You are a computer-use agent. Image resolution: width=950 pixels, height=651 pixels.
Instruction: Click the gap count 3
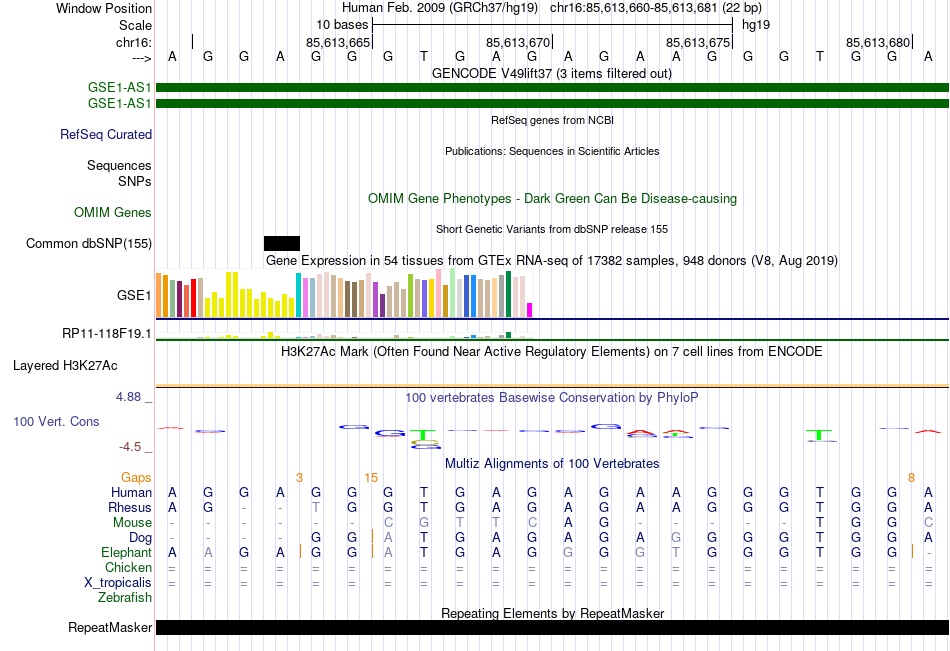299,478
